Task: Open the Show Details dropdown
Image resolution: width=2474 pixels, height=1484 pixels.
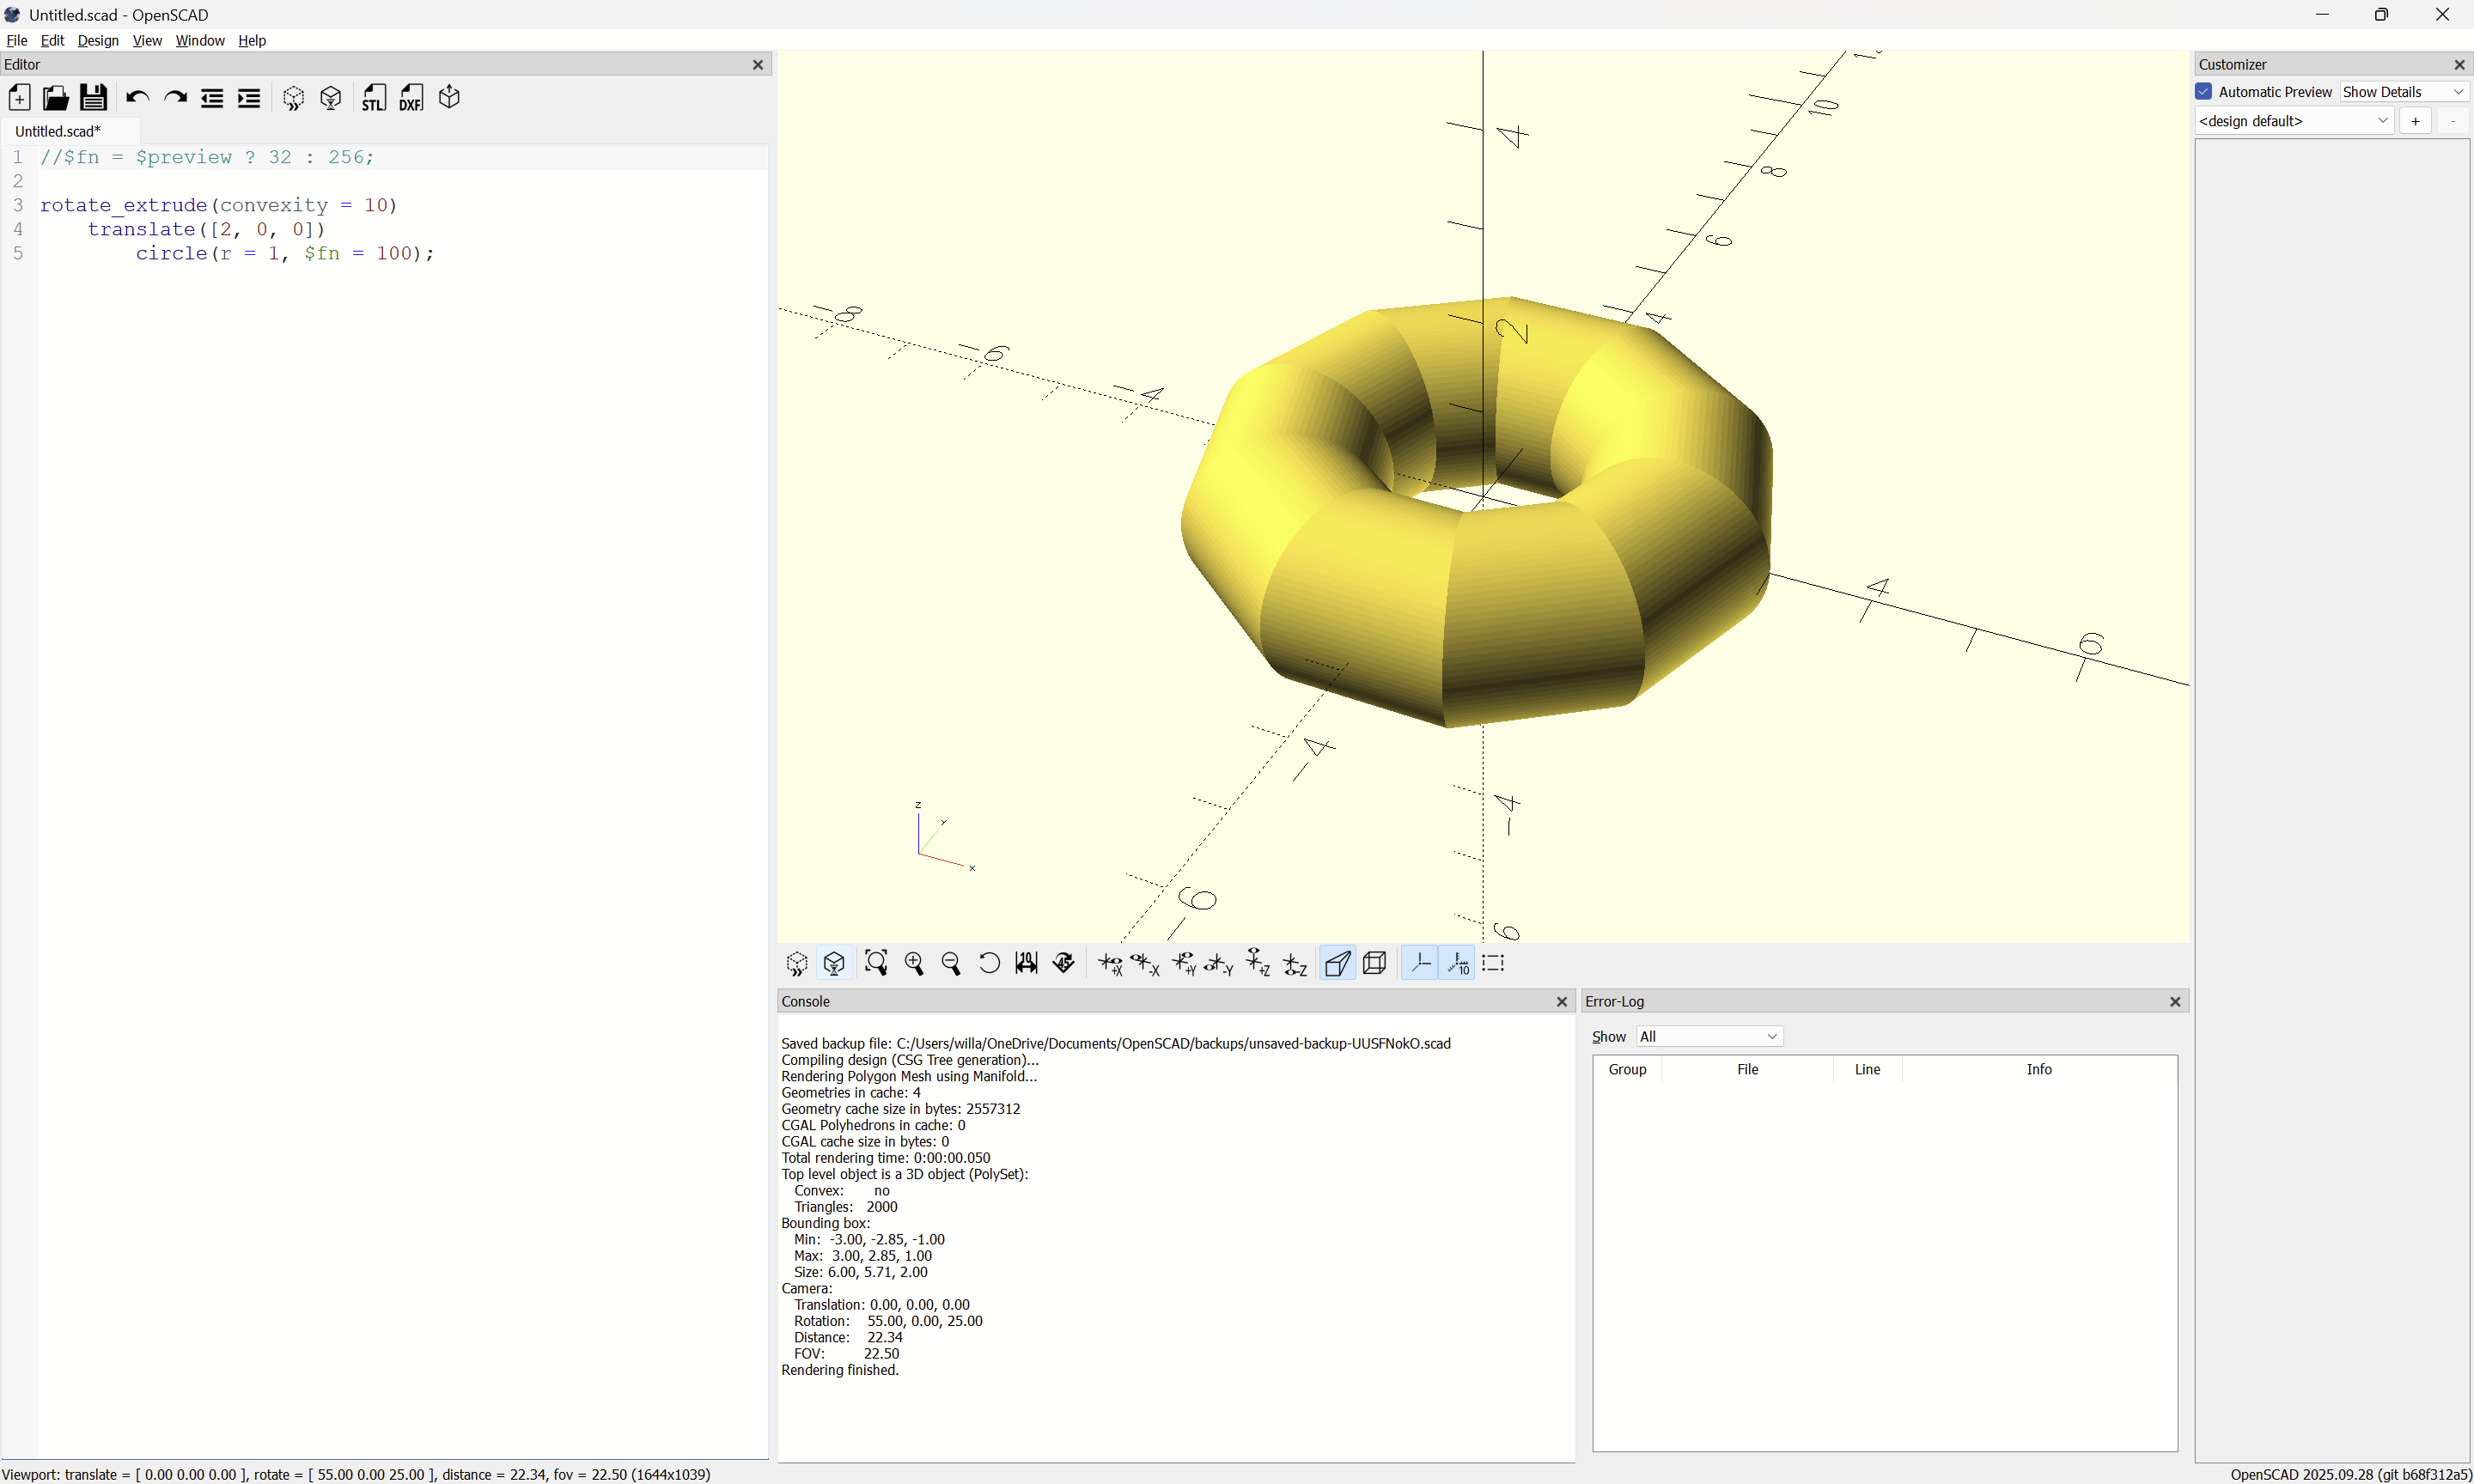Action: (x=2402, y=92)
